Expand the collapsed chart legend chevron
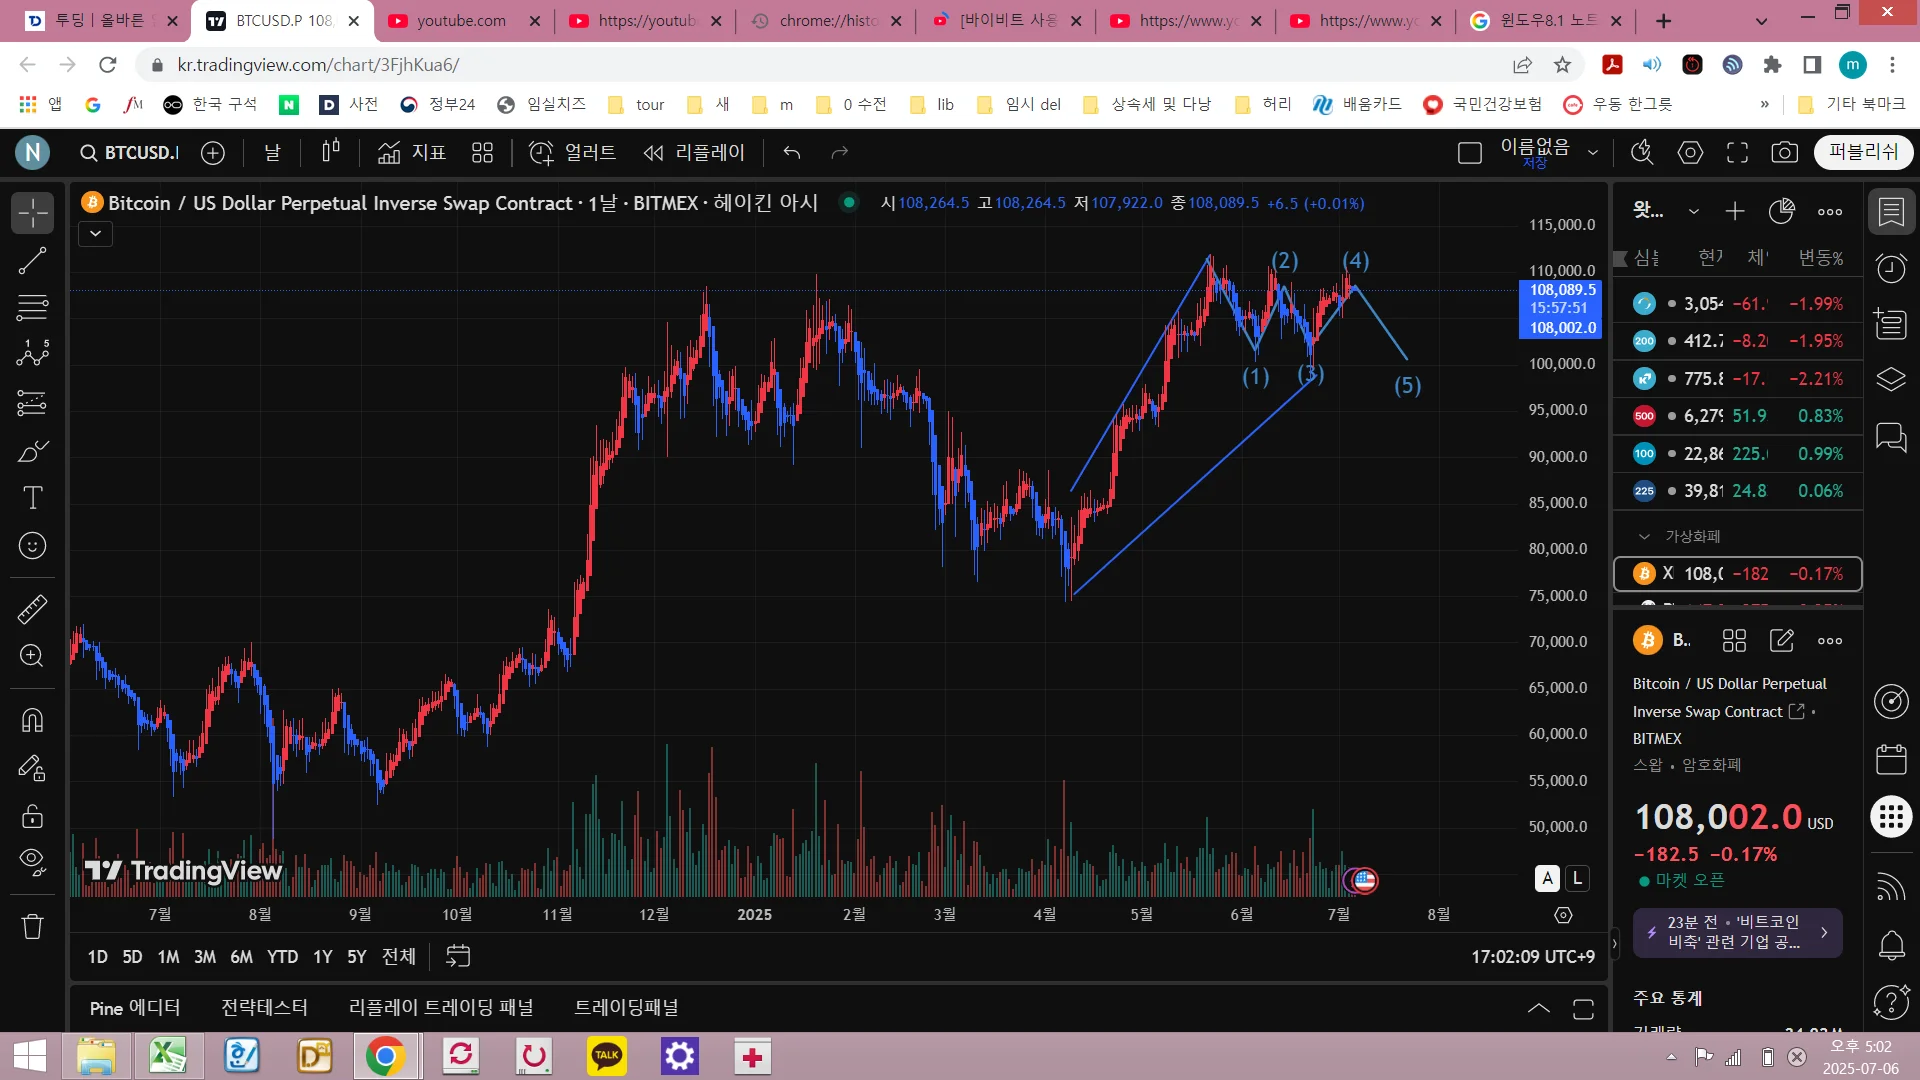Image resolution: width=1920 pixels, height=1080 pixels. (x=95, y=234)
